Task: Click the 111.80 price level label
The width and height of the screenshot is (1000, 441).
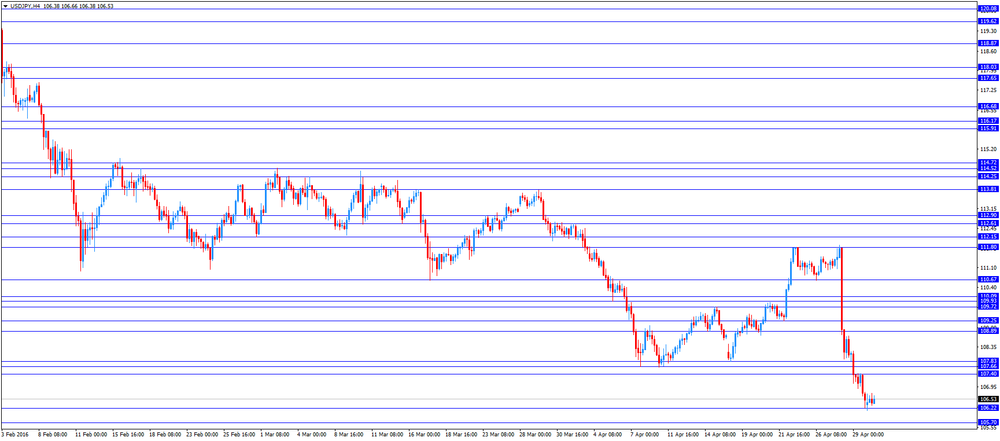Action: (x=988, y=247)
